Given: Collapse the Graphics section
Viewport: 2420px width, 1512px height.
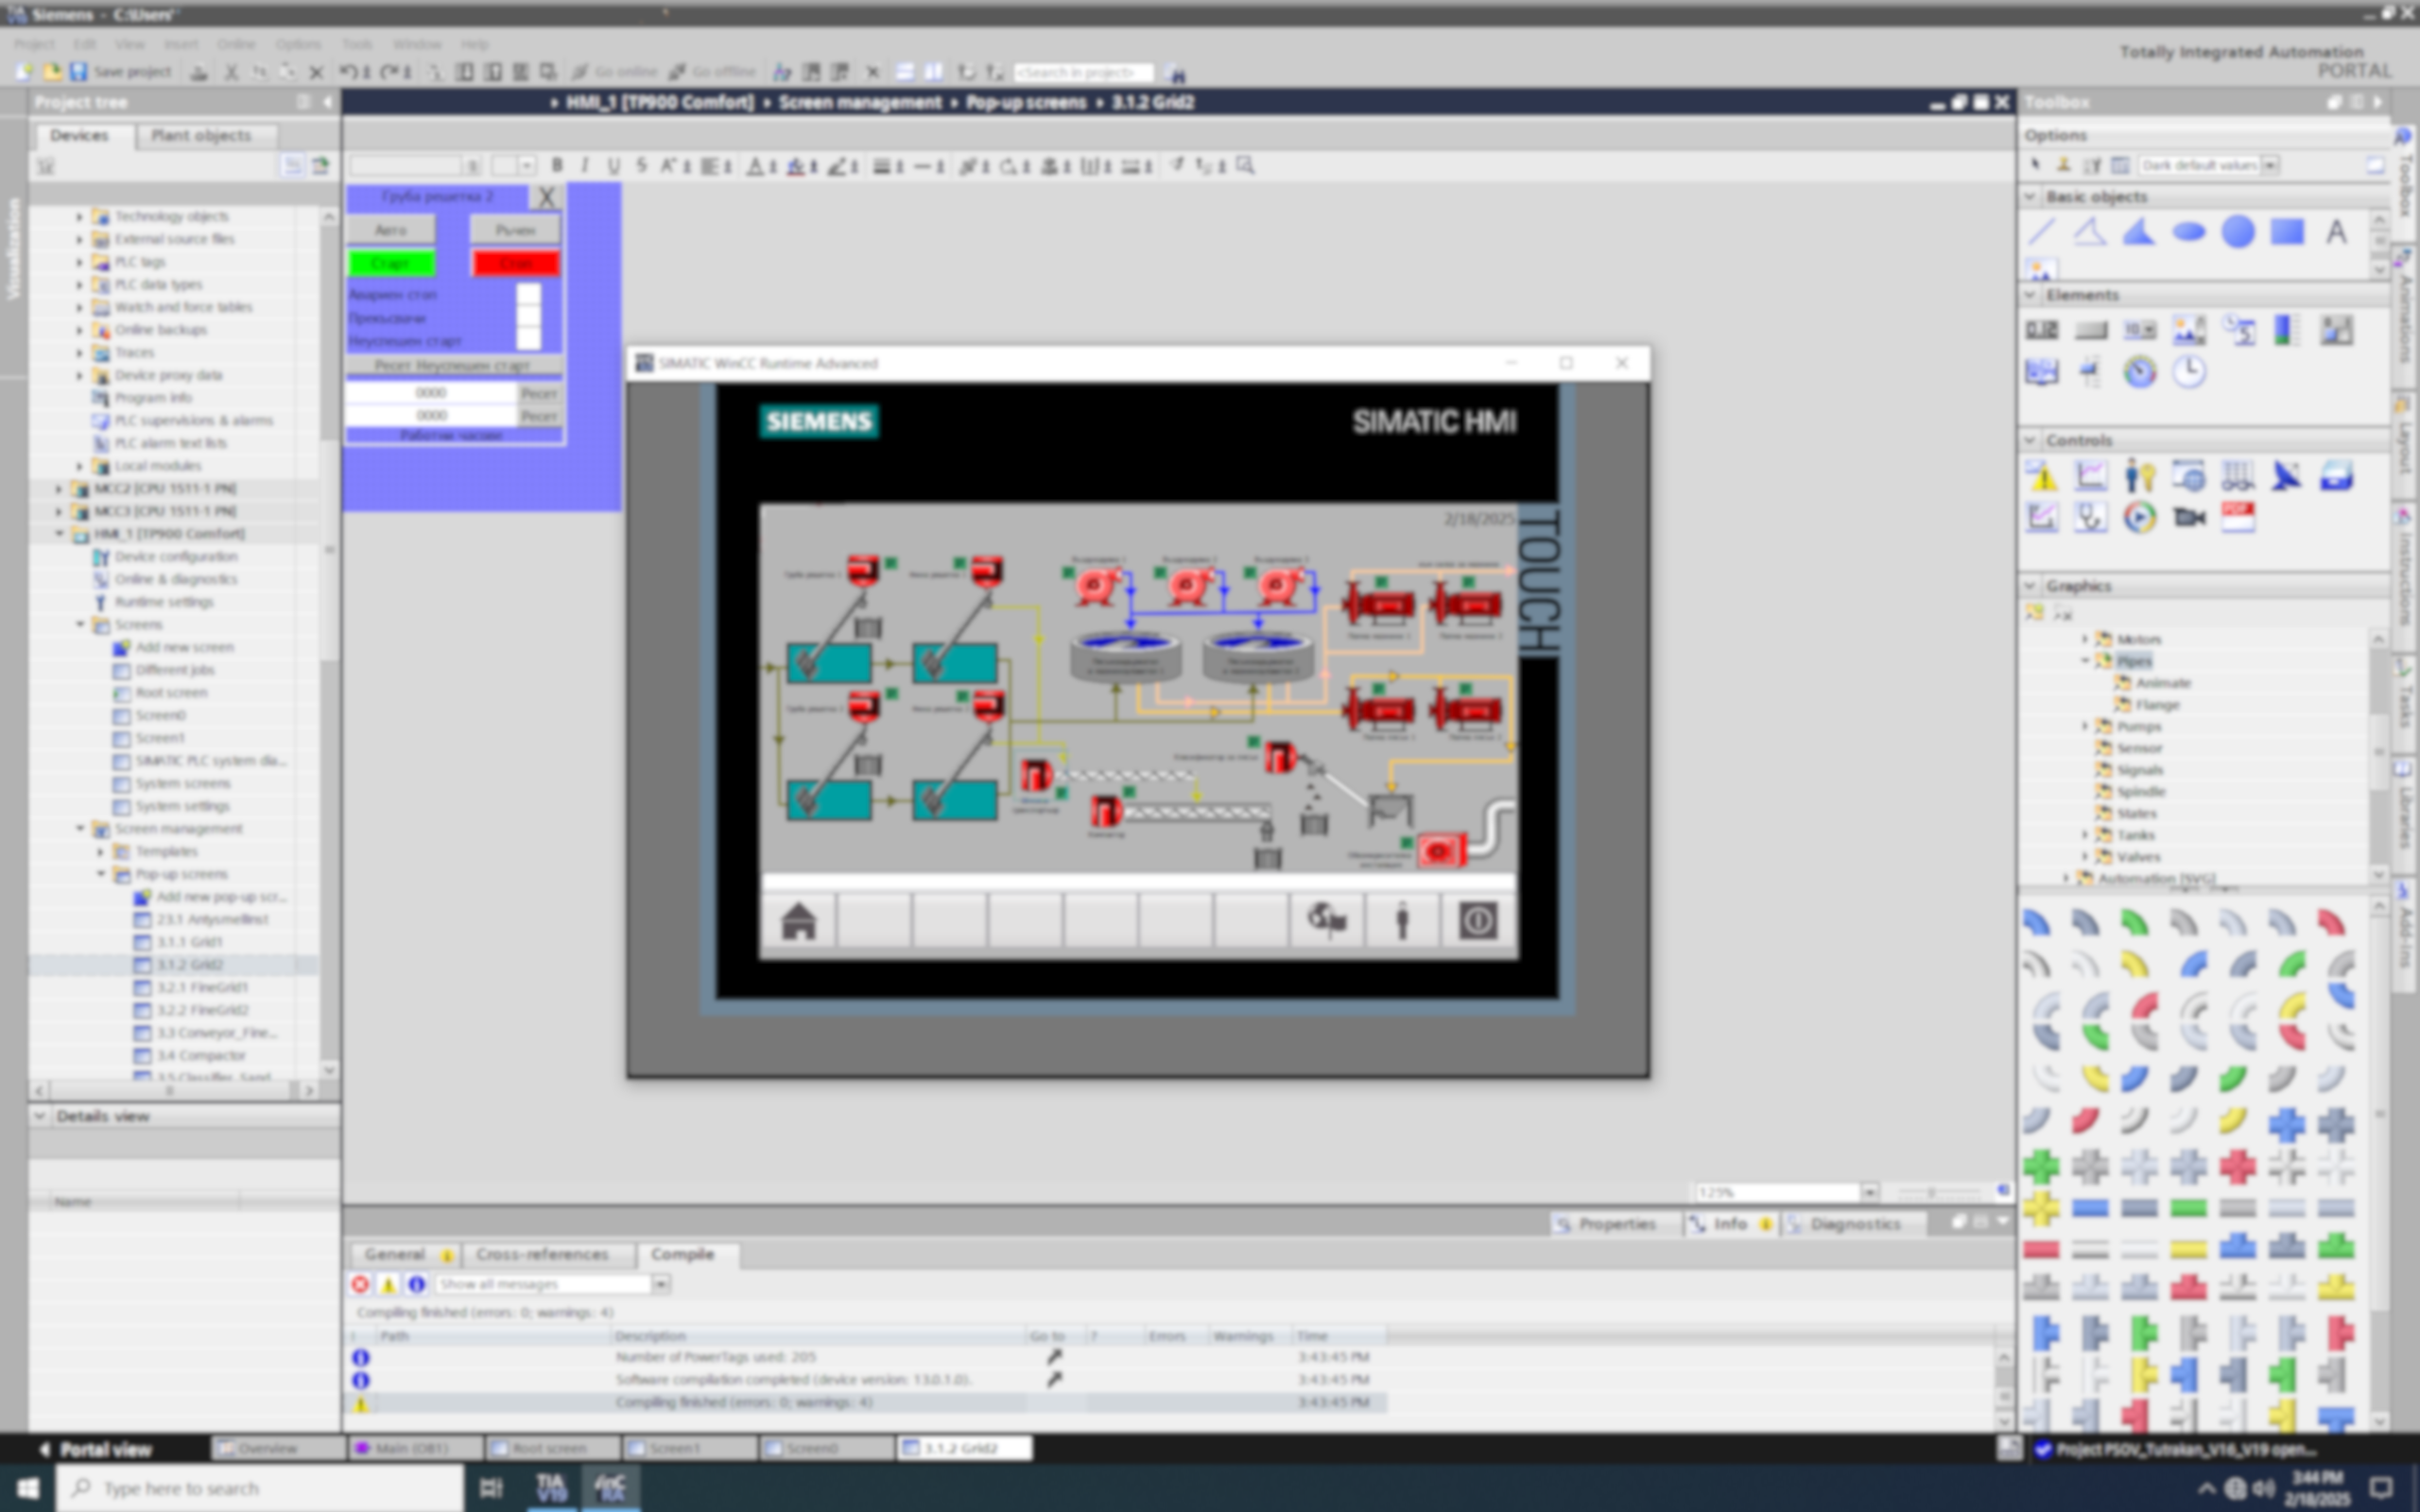Looking at the screenshot, I should coord(2030,586).
